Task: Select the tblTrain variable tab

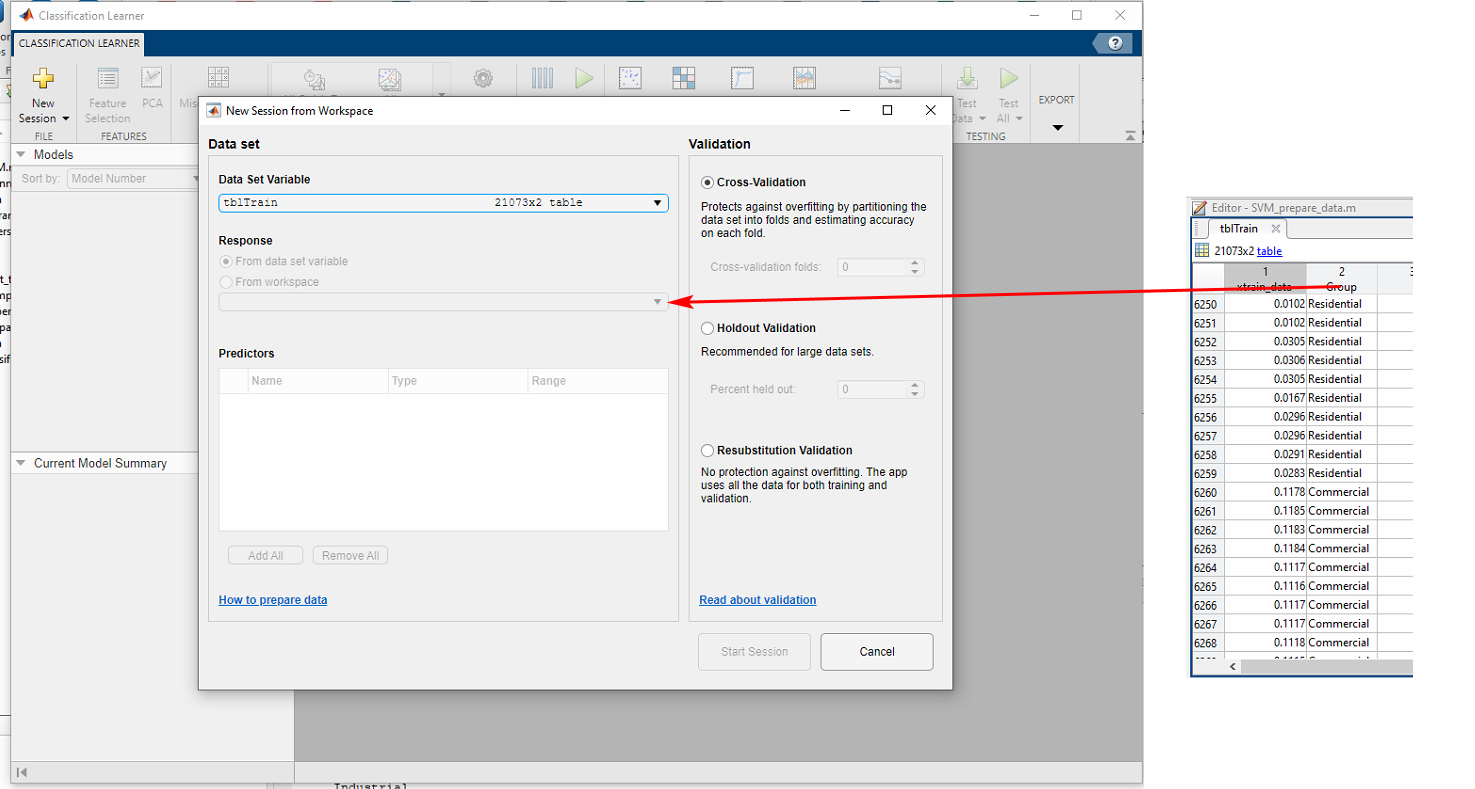Action: tap(1239, 229)
